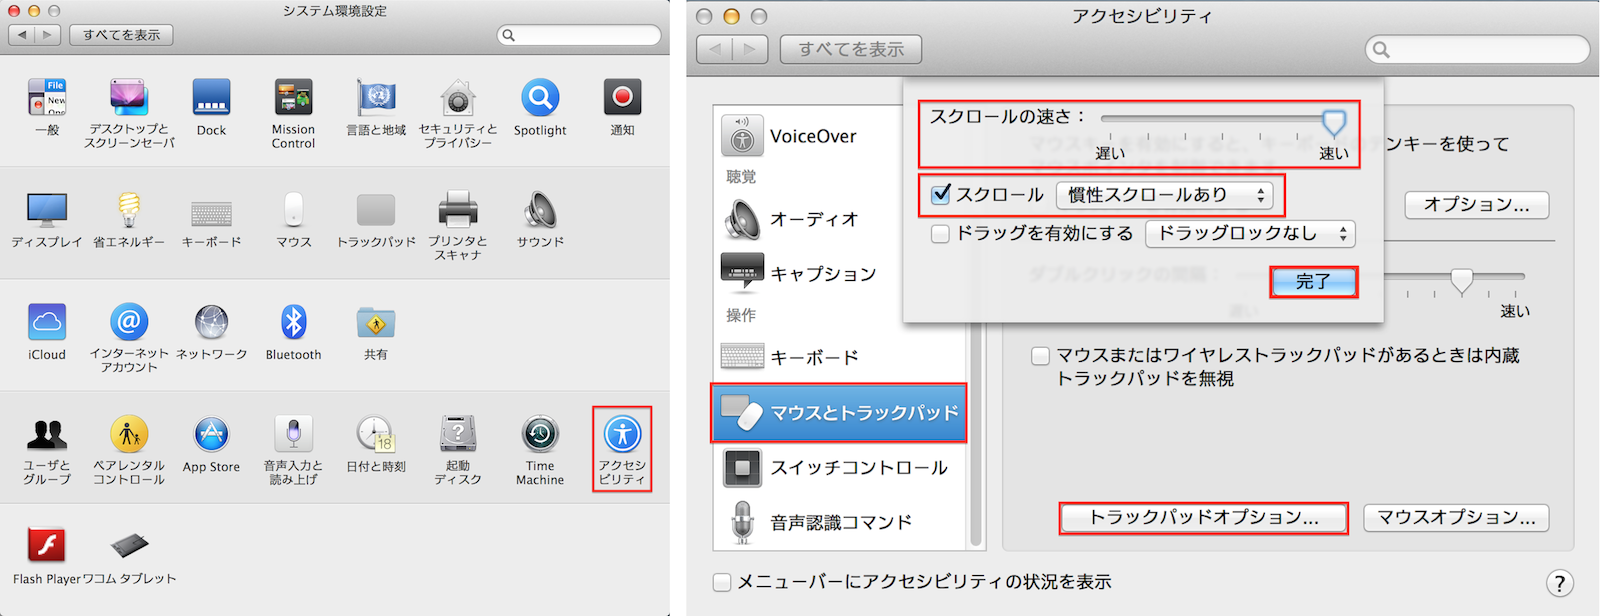Image resolution: width=1600 pixels, height=616 pixels.
Task: Select キーボード in accessibility sidebar
Action: pyautogui.click(x=838, y=357)
